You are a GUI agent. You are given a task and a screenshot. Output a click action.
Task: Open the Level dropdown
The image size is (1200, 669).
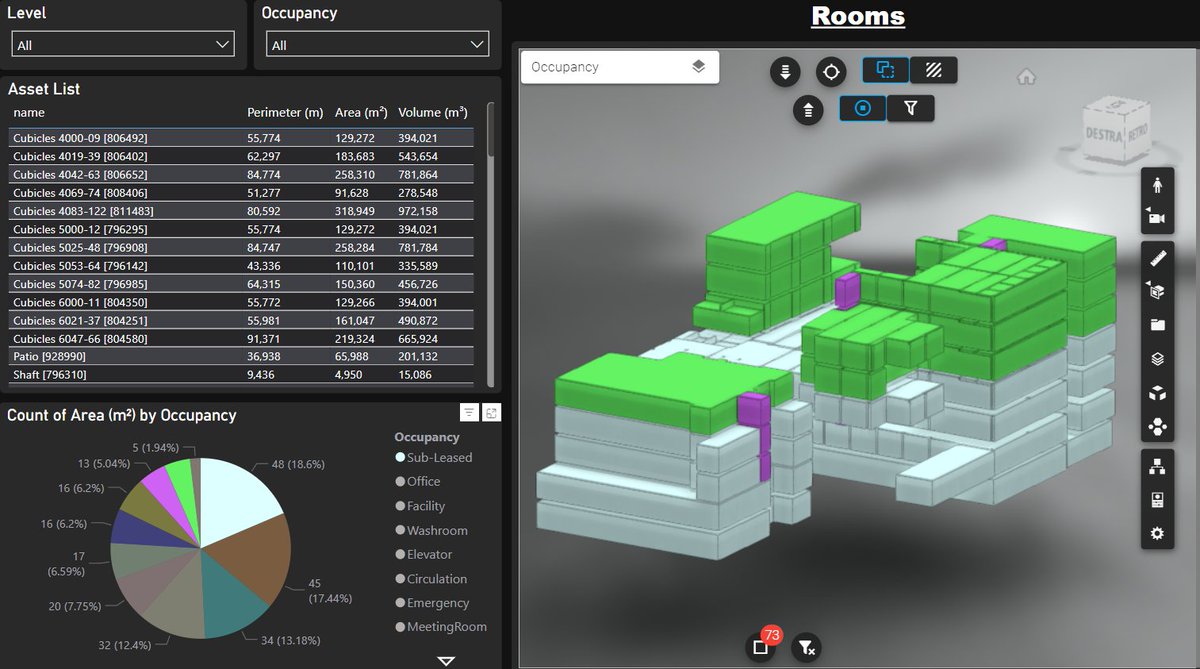(122, 44)
